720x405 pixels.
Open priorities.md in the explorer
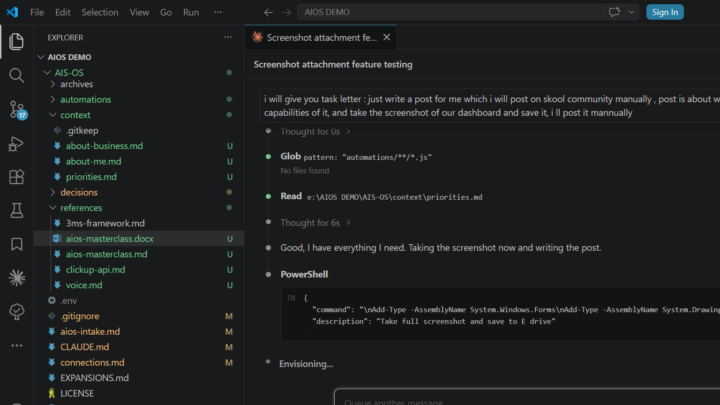pos(91,177)
